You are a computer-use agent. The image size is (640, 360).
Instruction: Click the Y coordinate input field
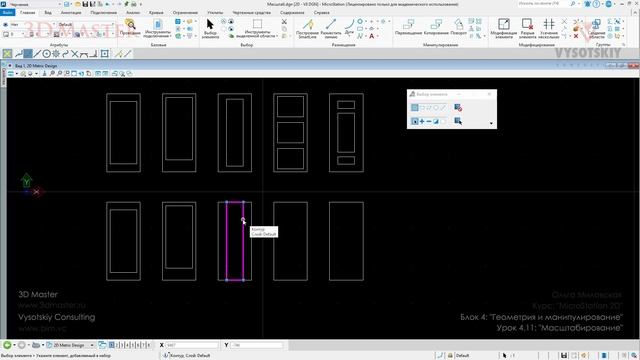(256, 345)
